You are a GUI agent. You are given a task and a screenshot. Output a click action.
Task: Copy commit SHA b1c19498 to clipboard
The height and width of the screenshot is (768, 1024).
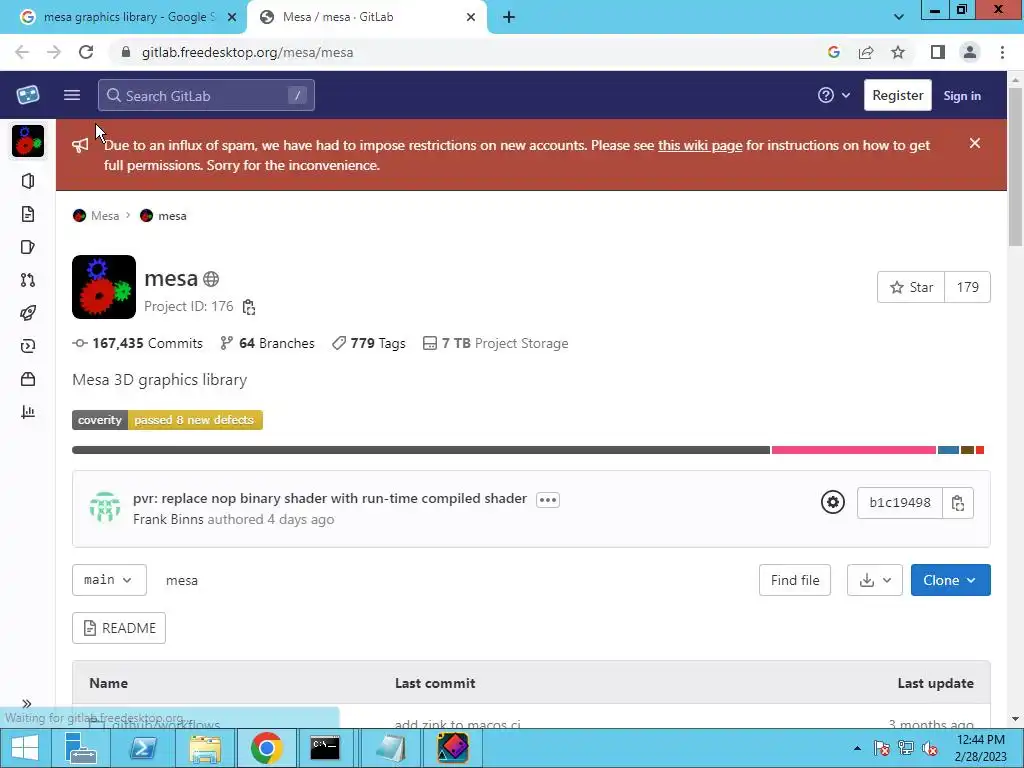(958, 503)
